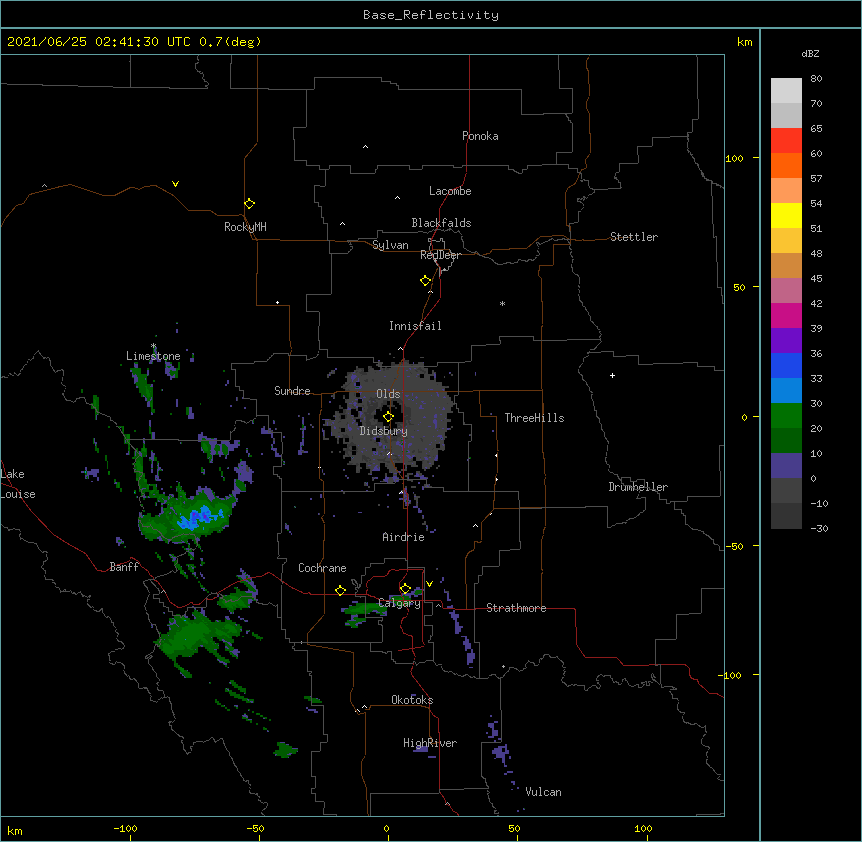This screenshot has width=862, height=842.
Task: Click the dBZ legend heading
Action: pos(810,53)
